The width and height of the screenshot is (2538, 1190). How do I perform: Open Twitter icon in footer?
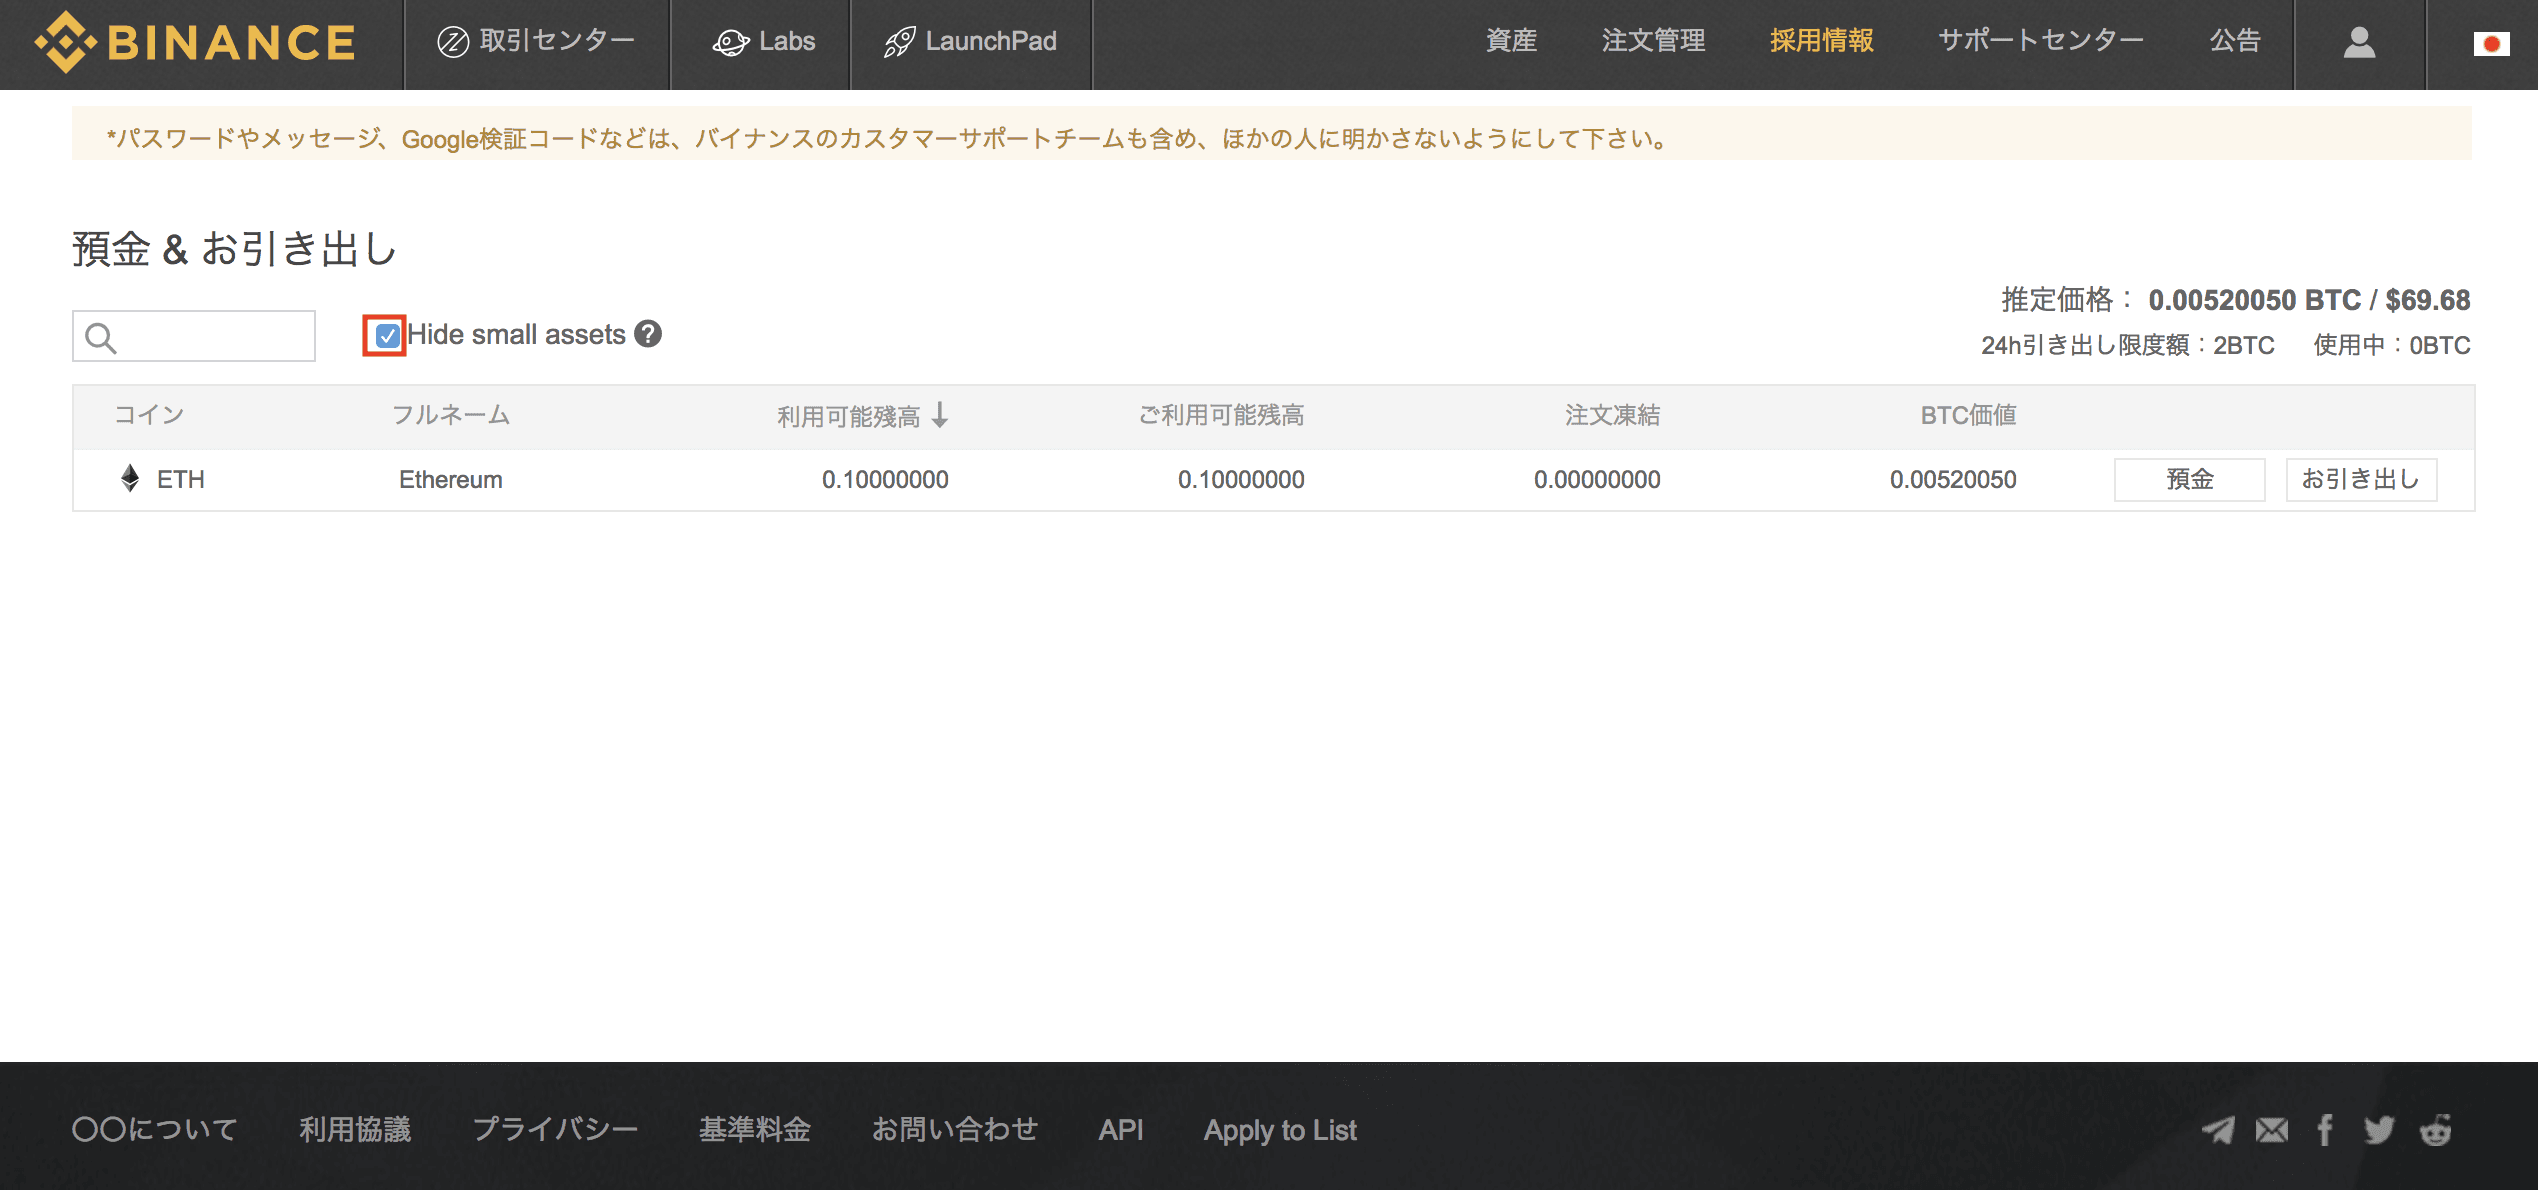(x=2379, y=1130)
